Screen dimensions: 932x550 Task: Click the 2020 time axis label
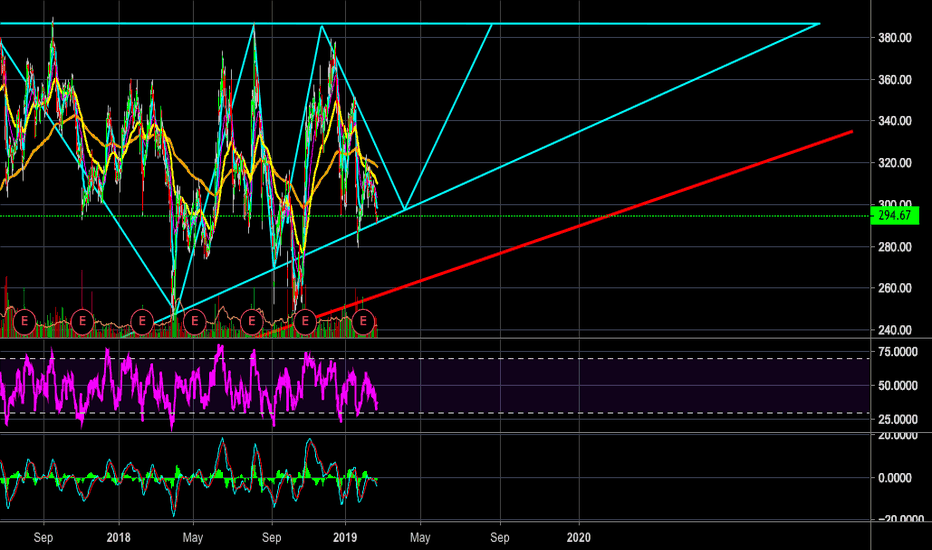(578, 538)
